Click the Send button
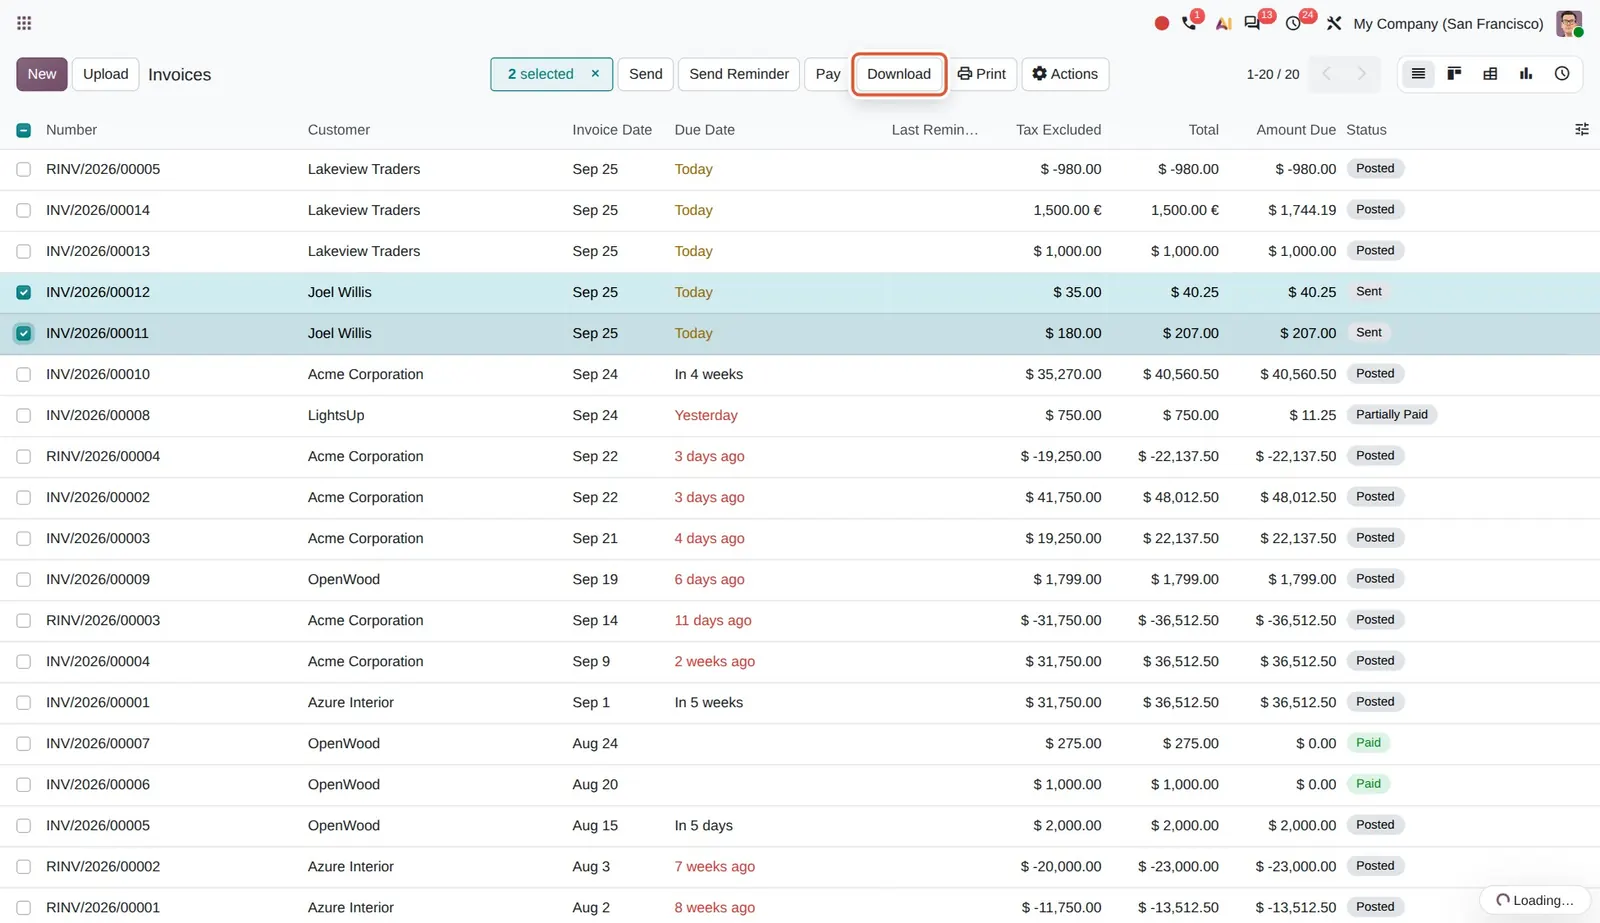 tap(646, 74)
